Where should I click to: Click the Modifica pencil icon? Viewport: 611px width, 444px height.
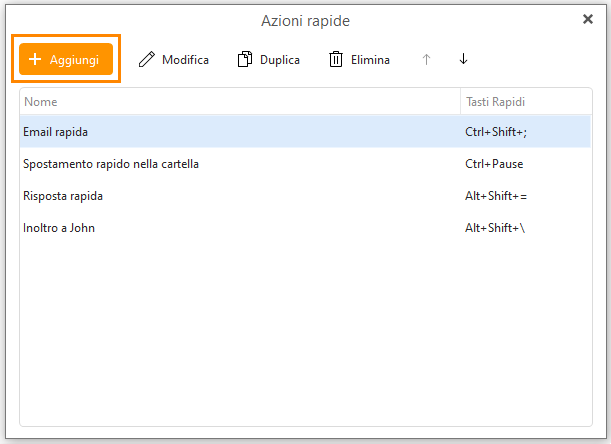[x=147, y=59]
